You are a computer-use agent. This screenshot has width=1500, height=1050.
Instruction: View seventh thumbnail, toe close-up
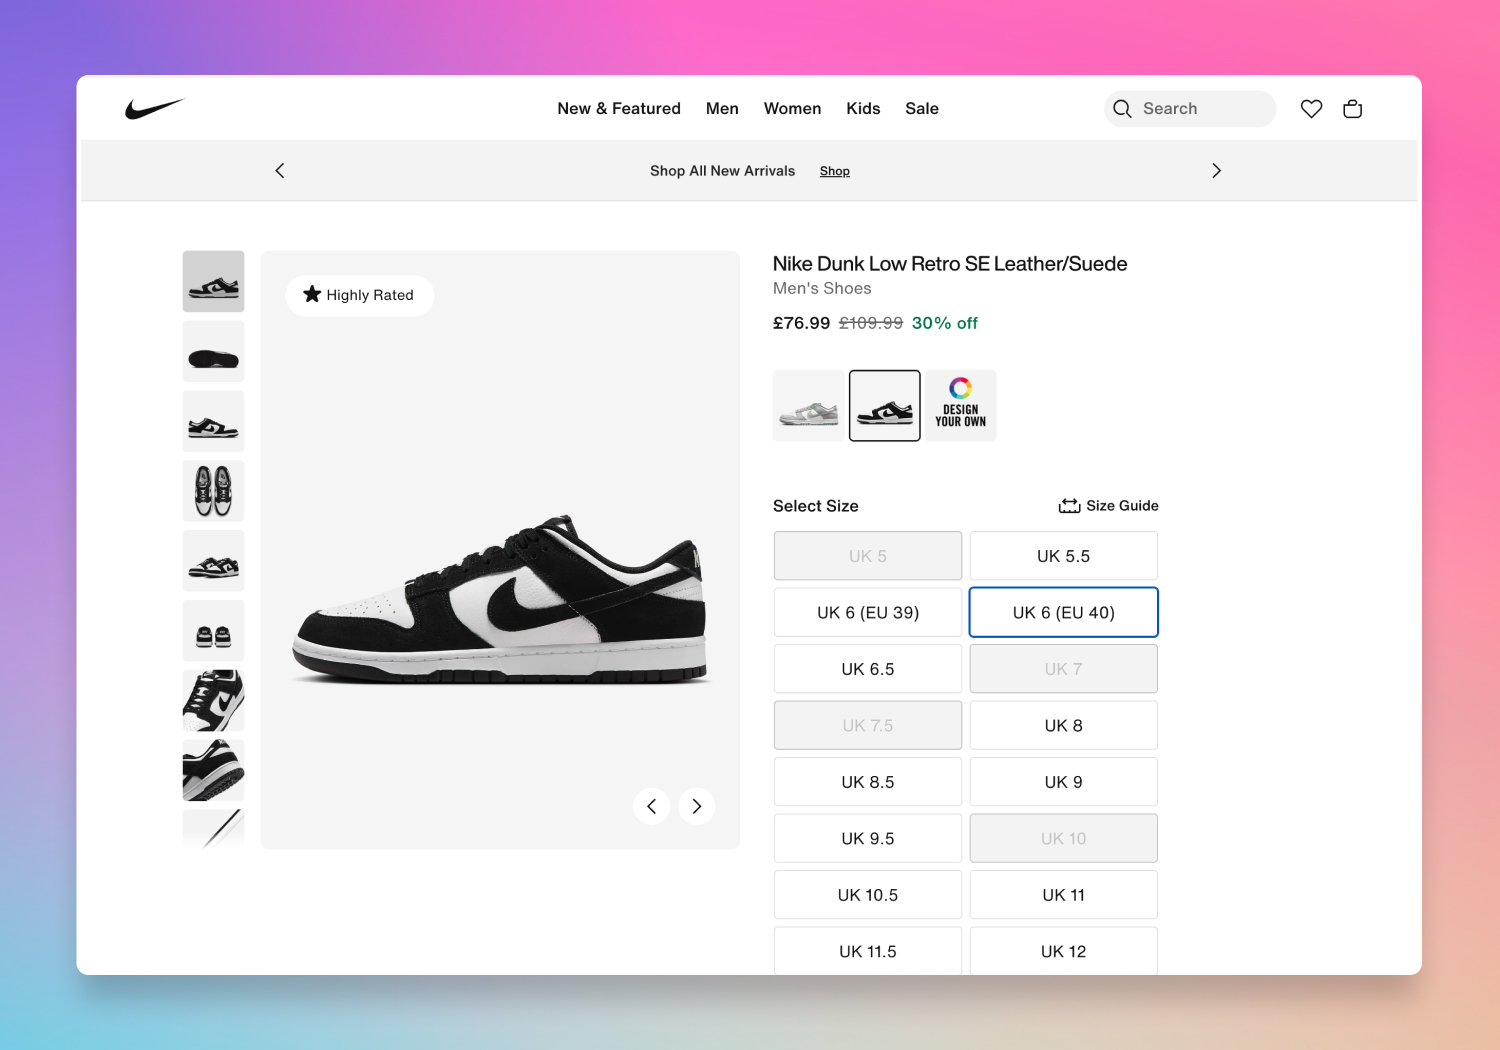214,701
